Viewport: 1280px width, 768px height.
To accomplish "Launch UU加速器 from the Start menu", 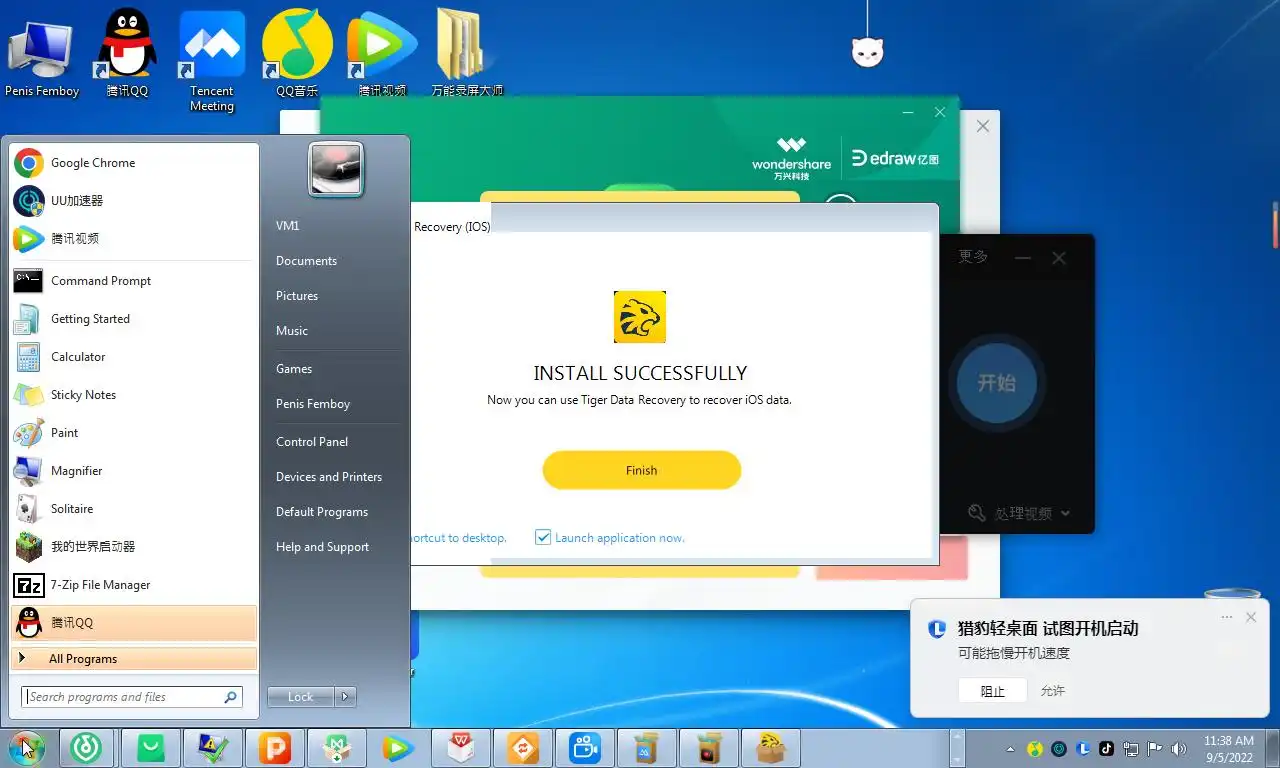I will 133,201.
